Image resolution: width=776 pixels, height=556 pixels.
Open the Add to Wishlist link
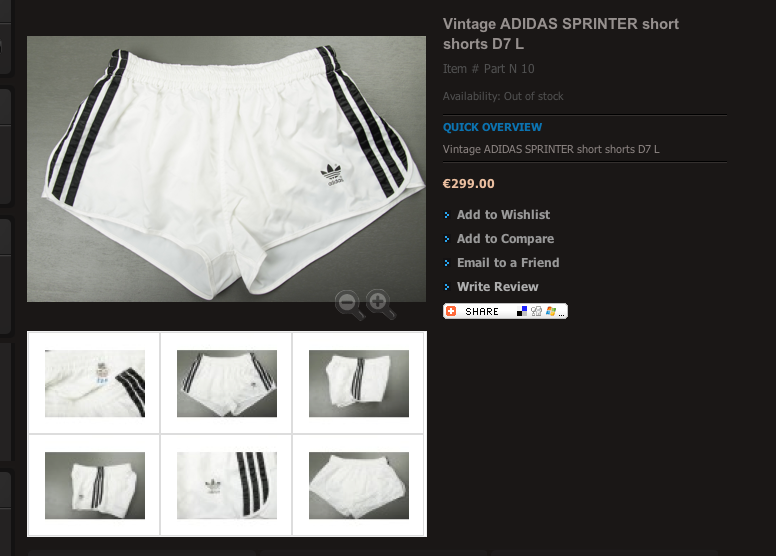(x=503, y=215)
